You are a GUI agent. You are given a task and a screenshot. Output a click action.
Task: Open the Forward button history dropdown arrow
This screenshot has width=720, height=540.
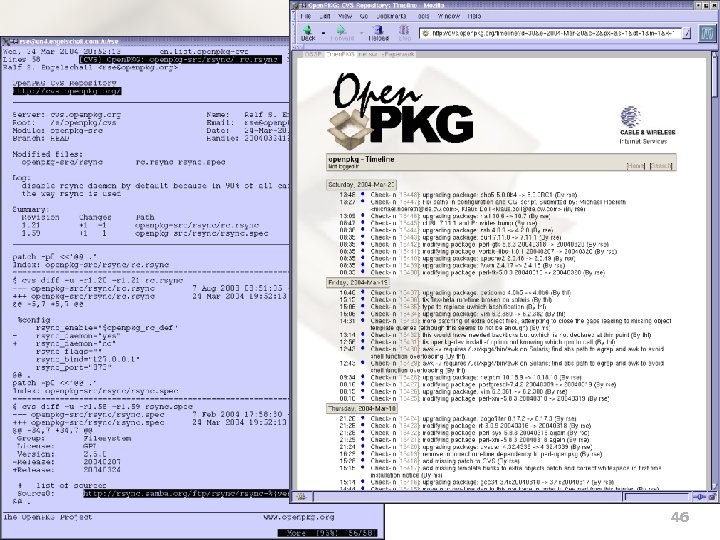pyautogui.click(x=361, y=33)
